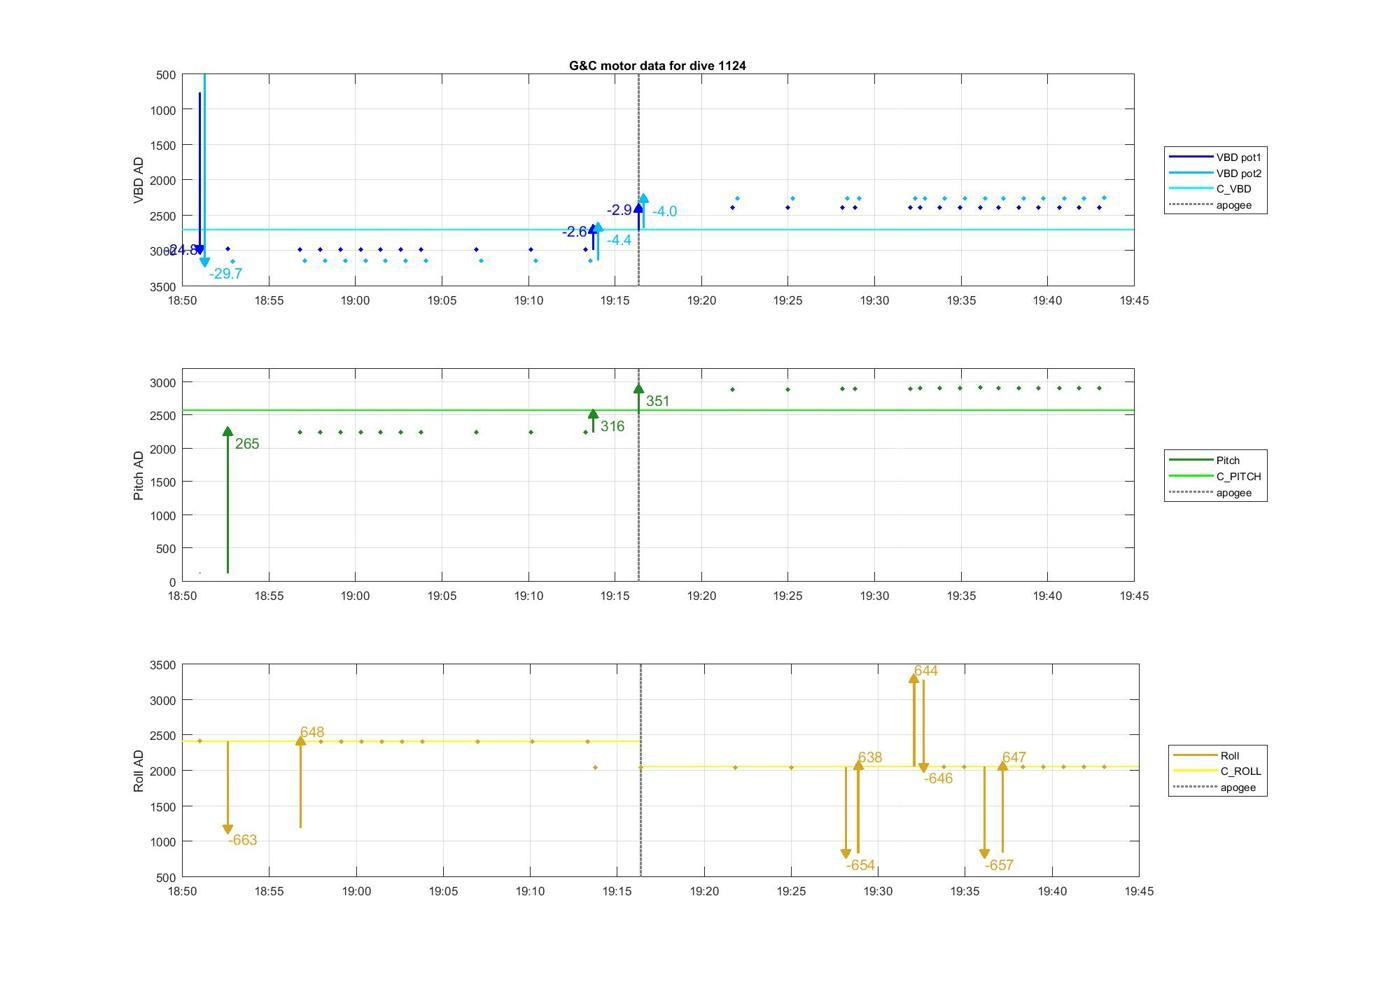The width and height of the screenshot is (1400, 986).
Task: Click 'apogee' entry in Pitch legend
Action: [x=1210, y=492]
